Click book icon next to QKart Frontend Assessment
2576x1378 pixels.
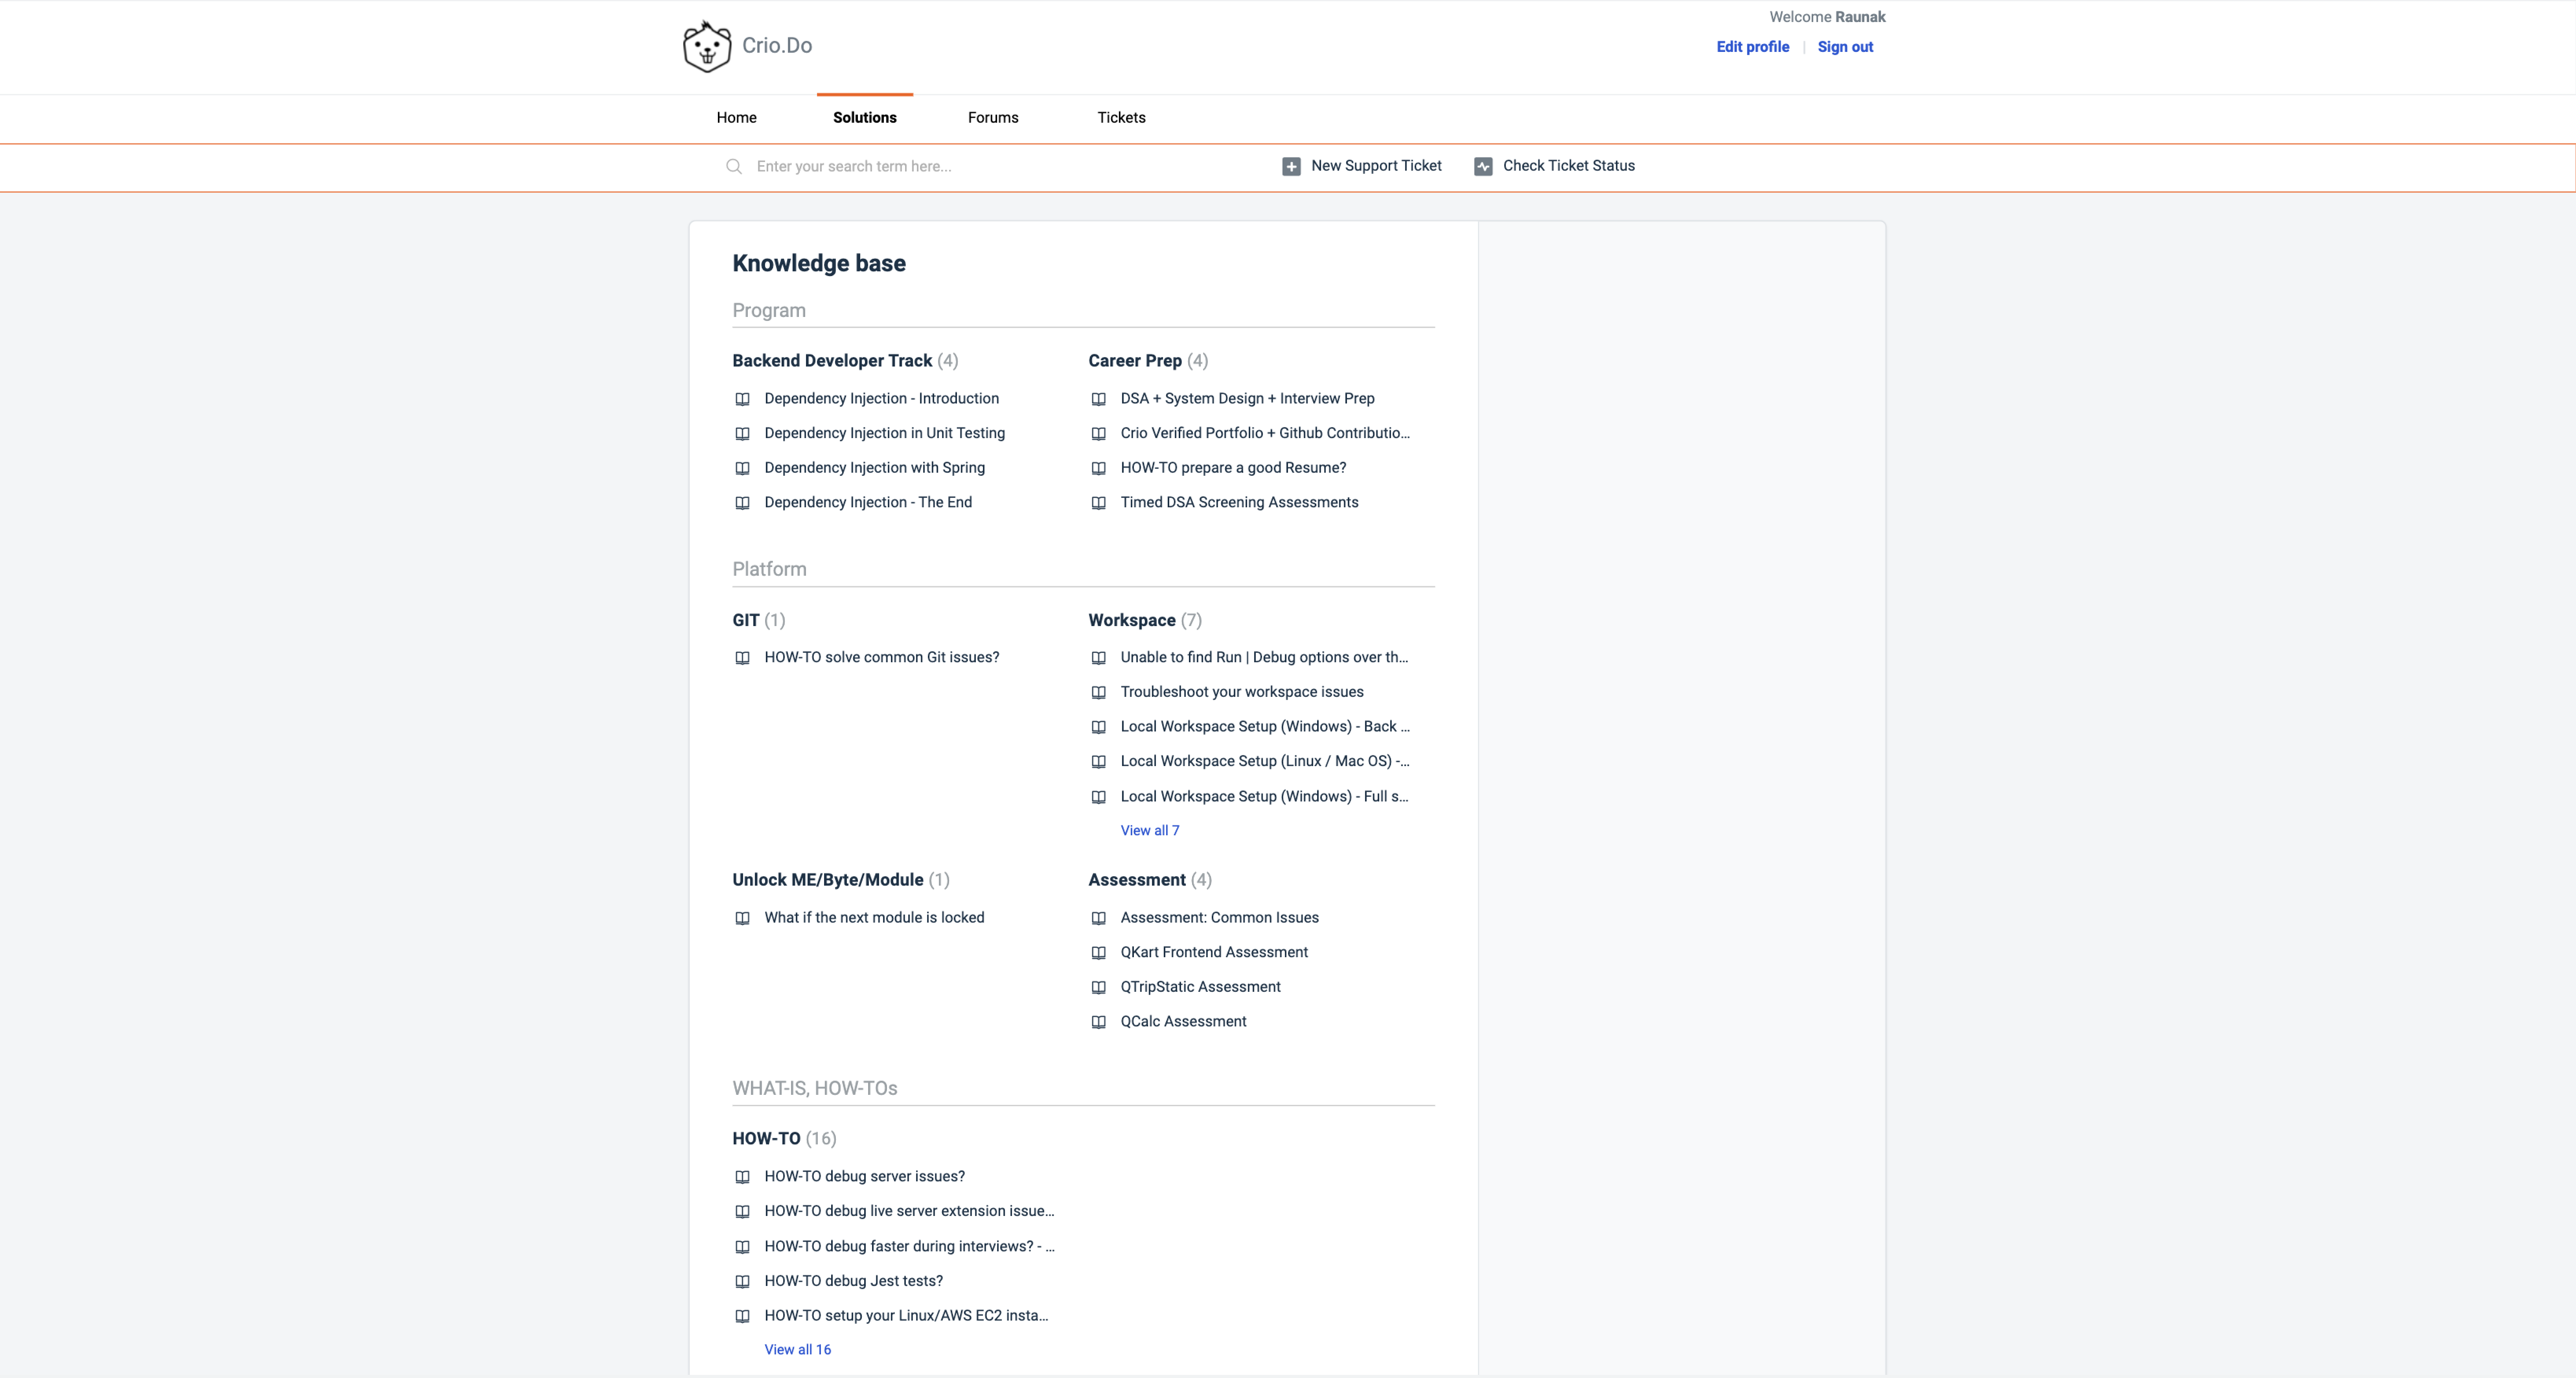1098,953
